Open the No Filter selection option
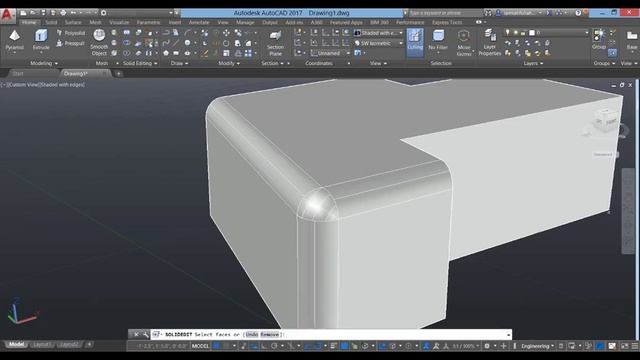Viewport: 640px width, 360px height. [x=438, y=40]
